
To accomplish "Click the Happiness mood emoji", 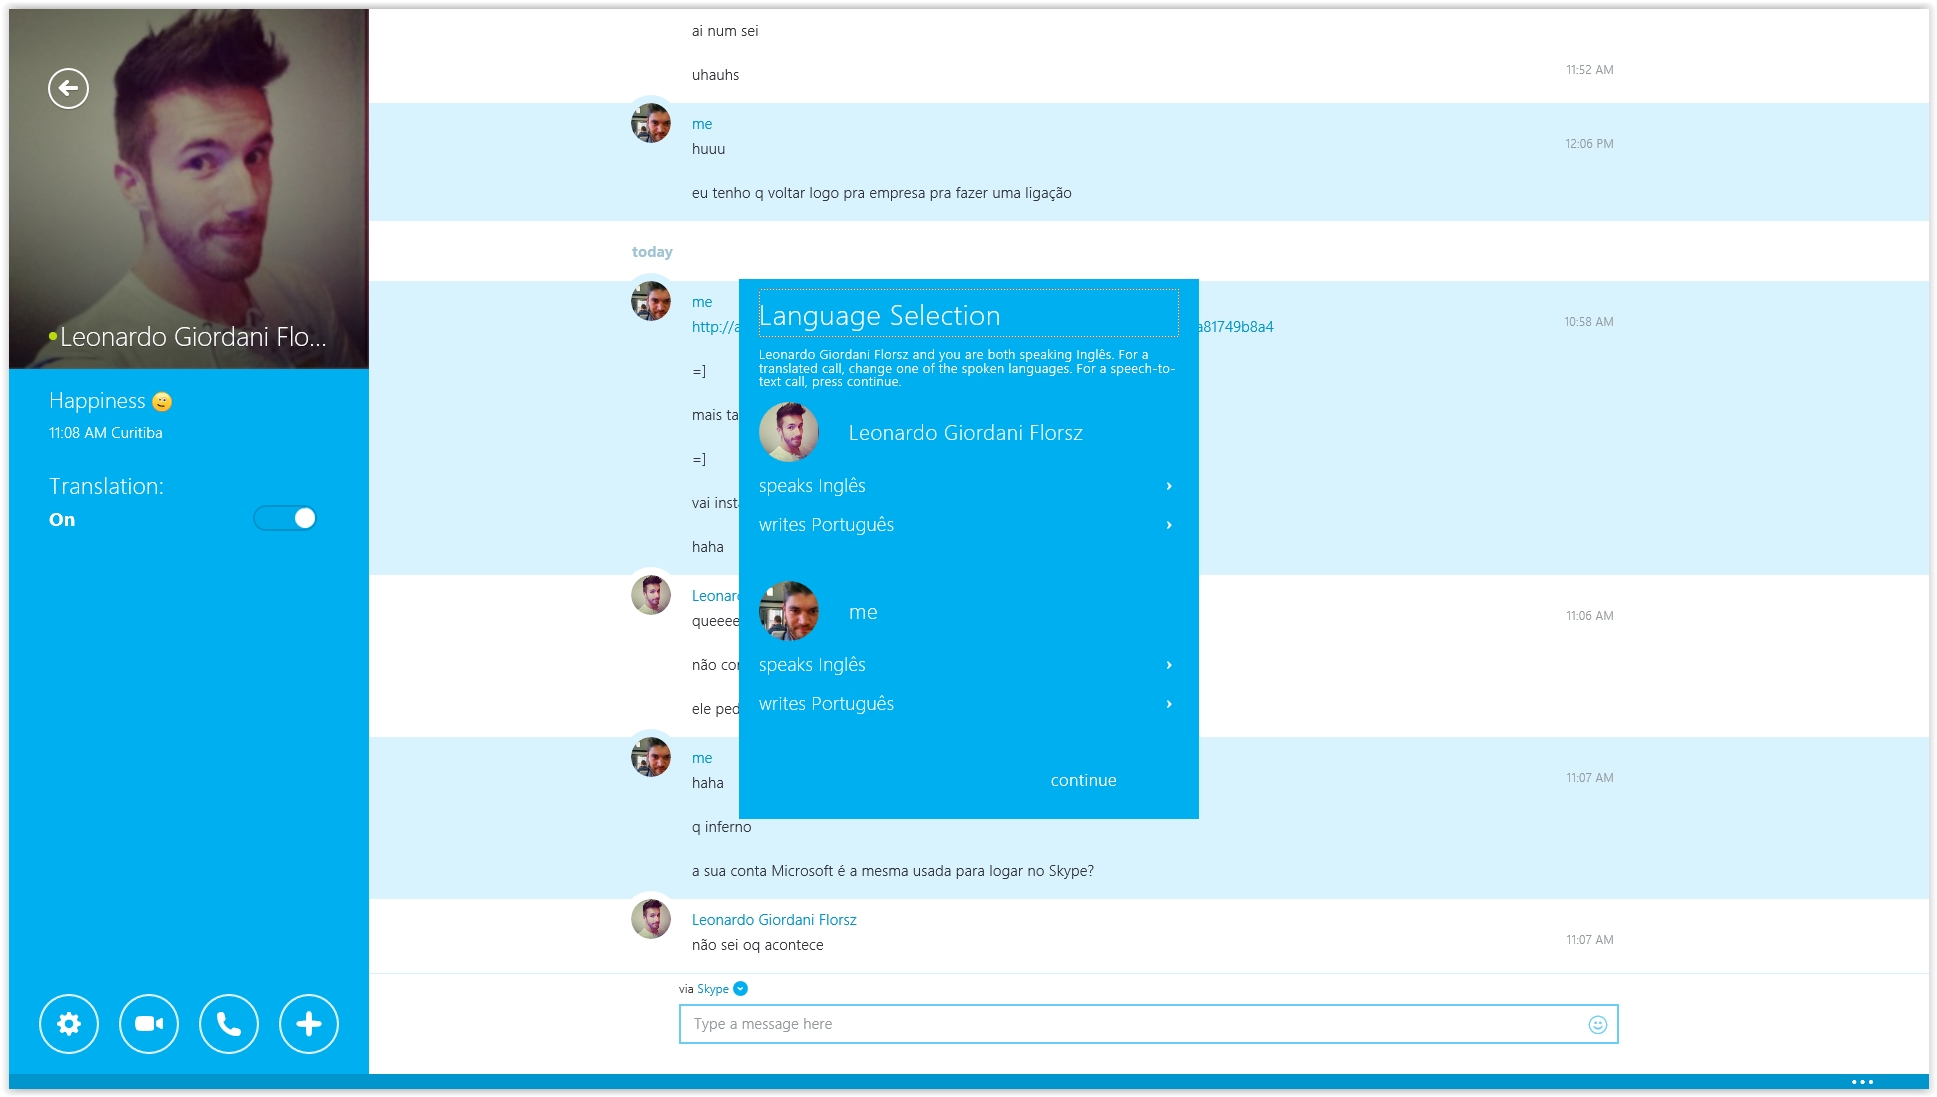I will pyautogui.click(x=162, y=402).
